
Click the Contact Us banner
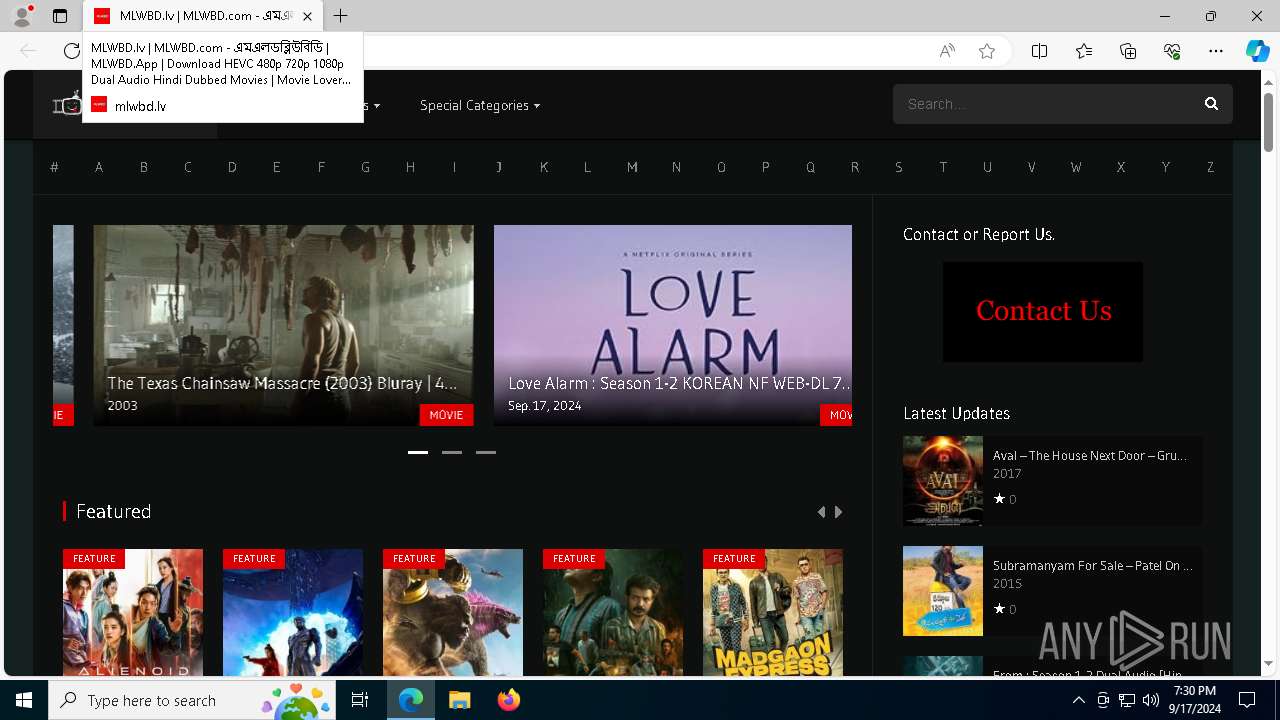click(1043, 312)
